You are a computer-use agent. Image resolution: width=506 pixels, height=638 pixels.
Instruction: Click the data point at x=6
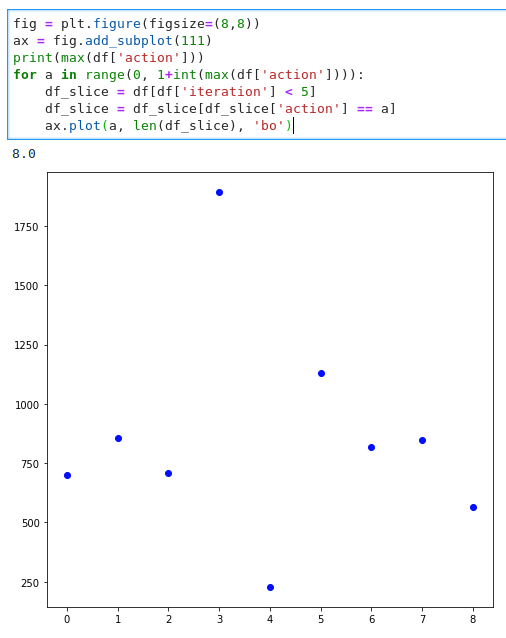pos(371,447)
